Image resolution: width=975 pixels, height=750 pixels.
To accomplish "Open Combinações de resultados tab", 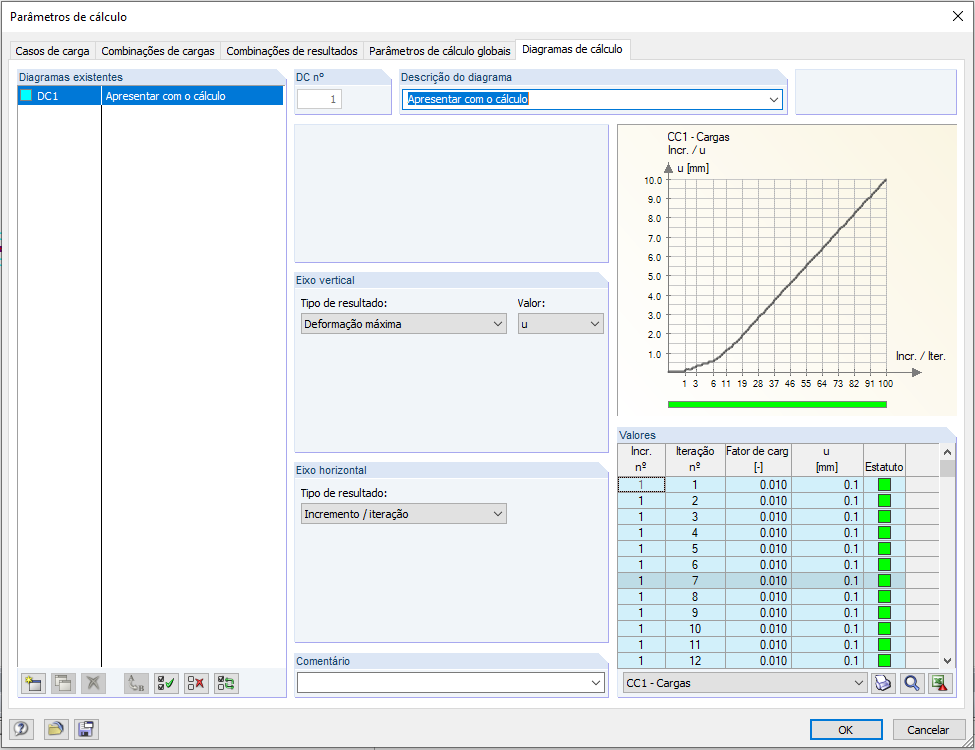I will pos(292,51).
